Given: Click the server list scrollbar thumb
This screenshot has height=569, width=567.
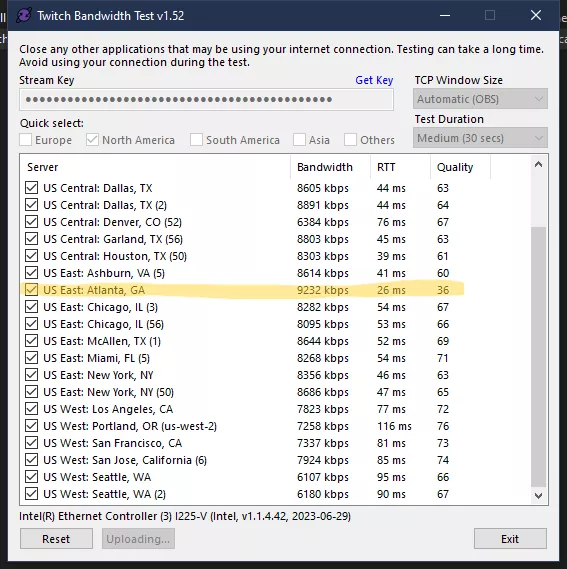Looking at the screenshot, I should 539,357.
